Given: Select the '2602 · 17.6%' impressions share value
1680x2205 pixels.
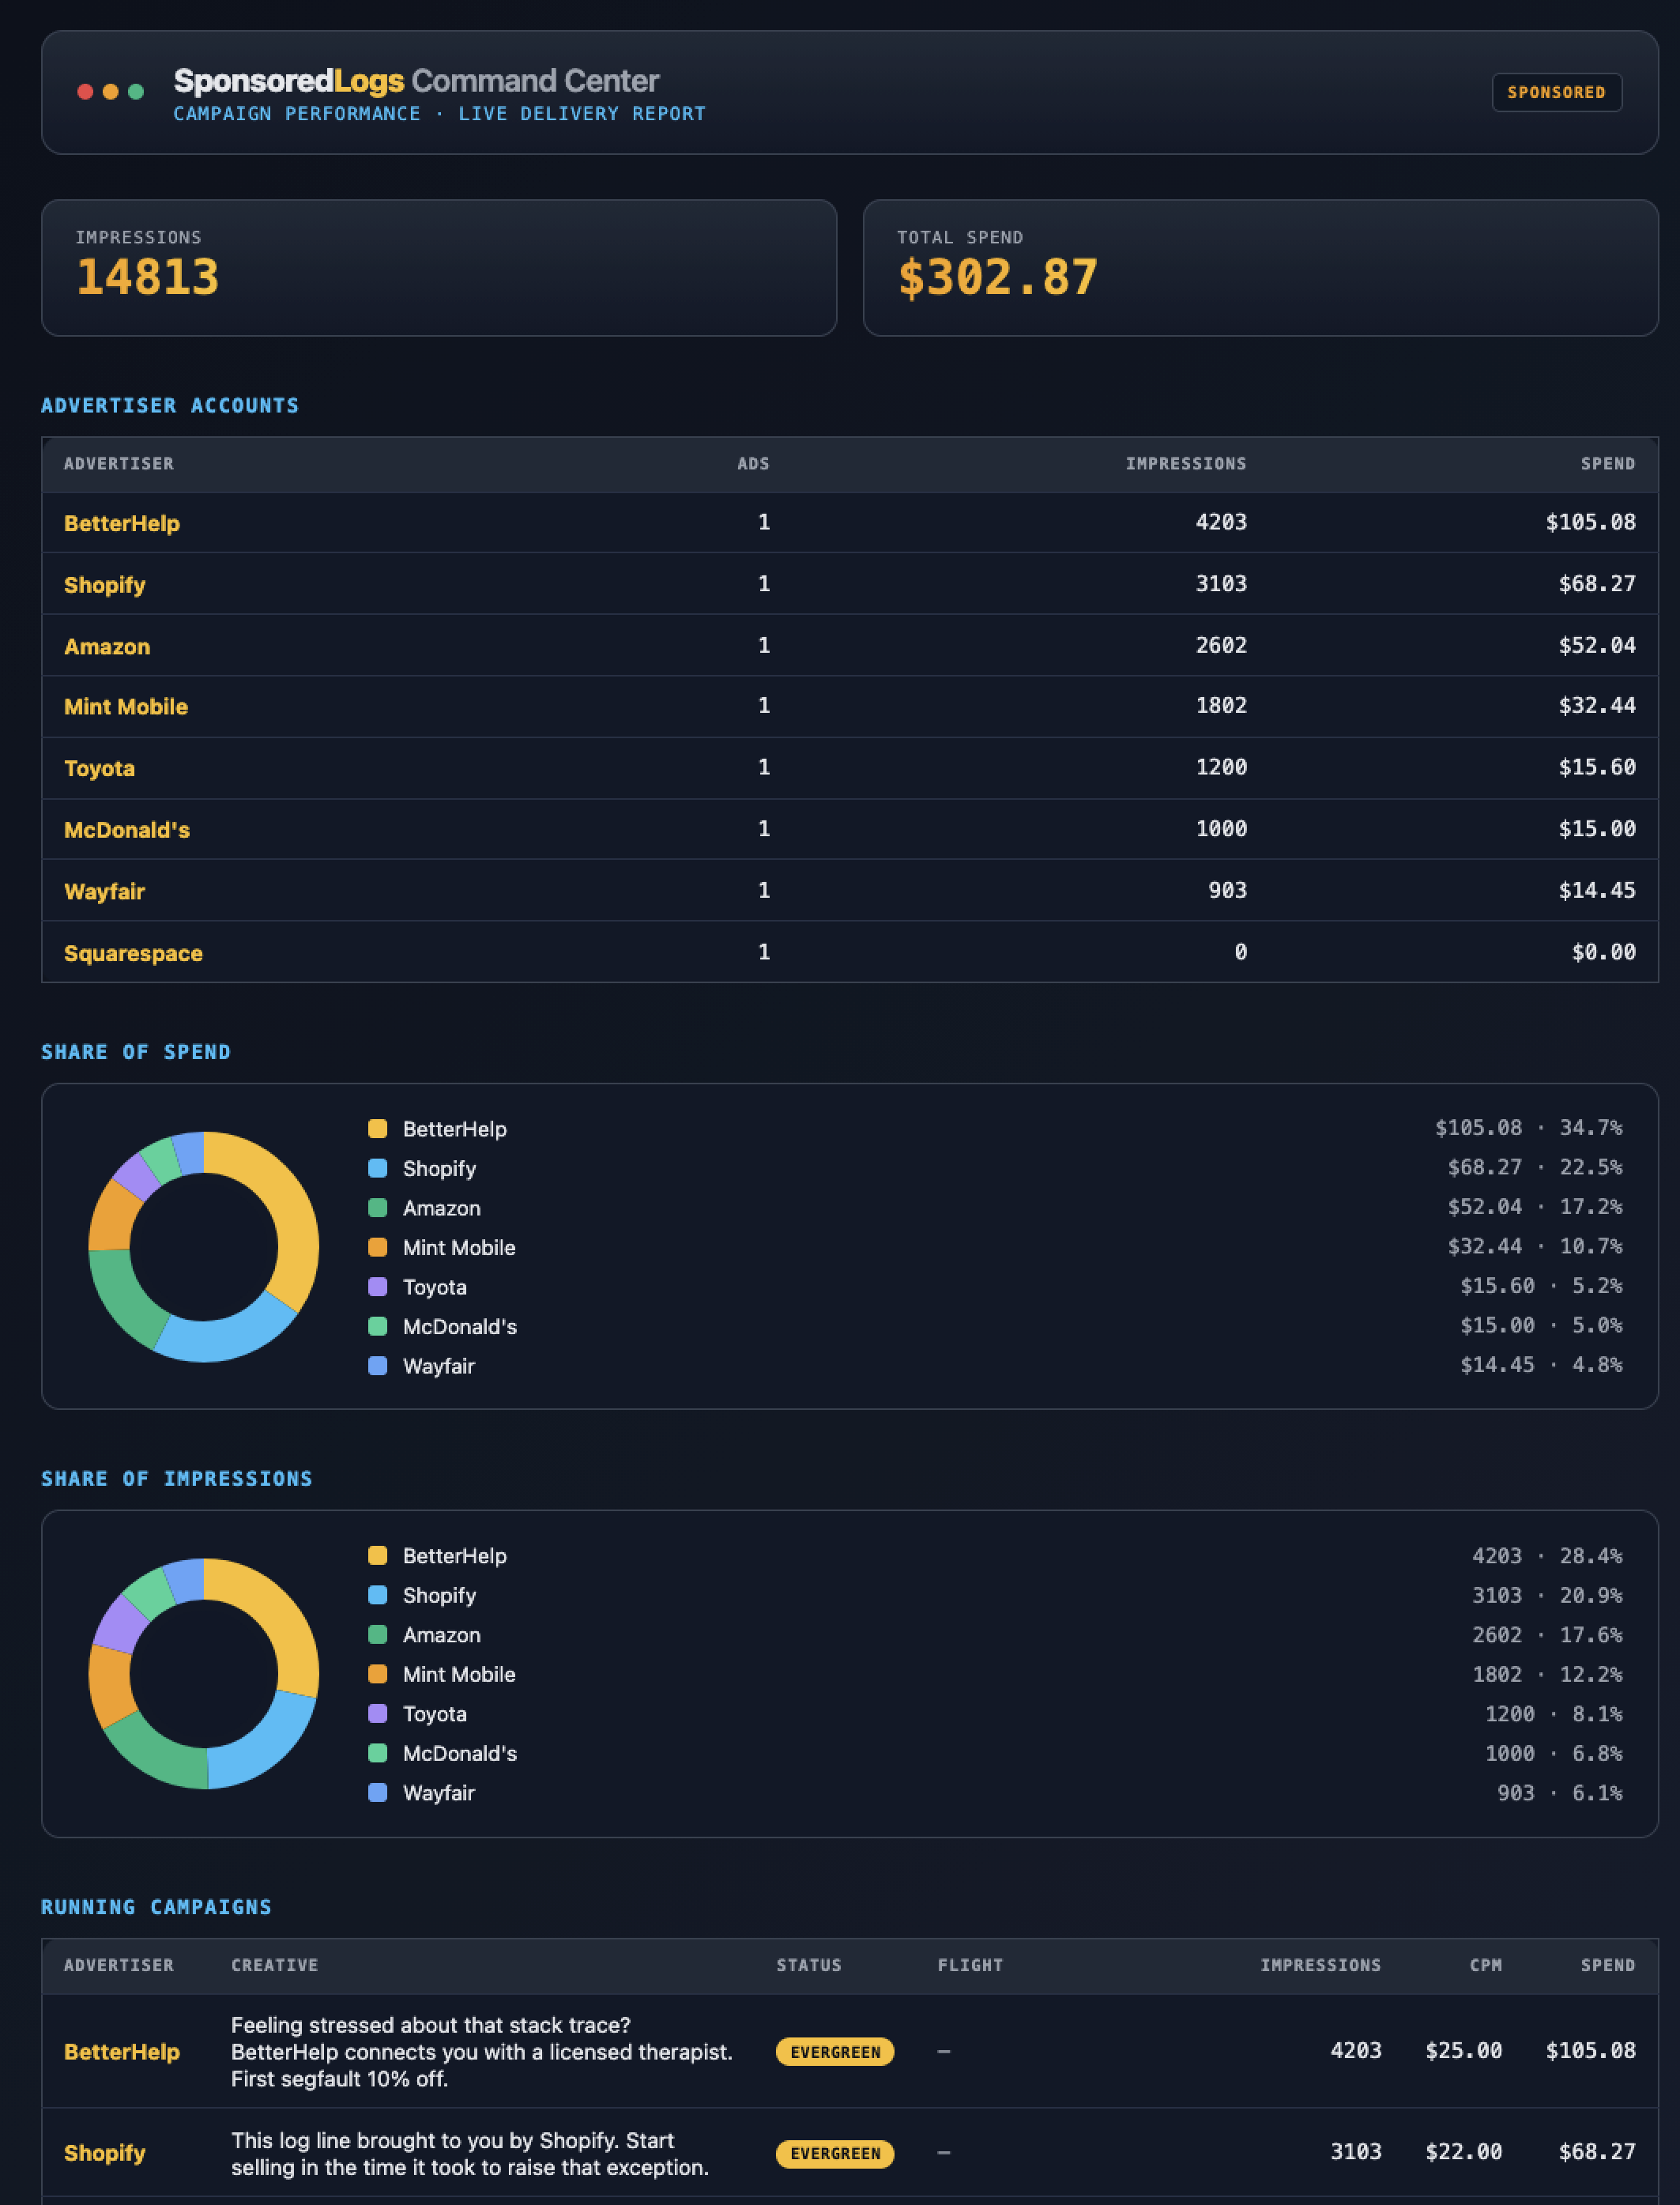Looking at the screenshot, I should [1547, 1635].
